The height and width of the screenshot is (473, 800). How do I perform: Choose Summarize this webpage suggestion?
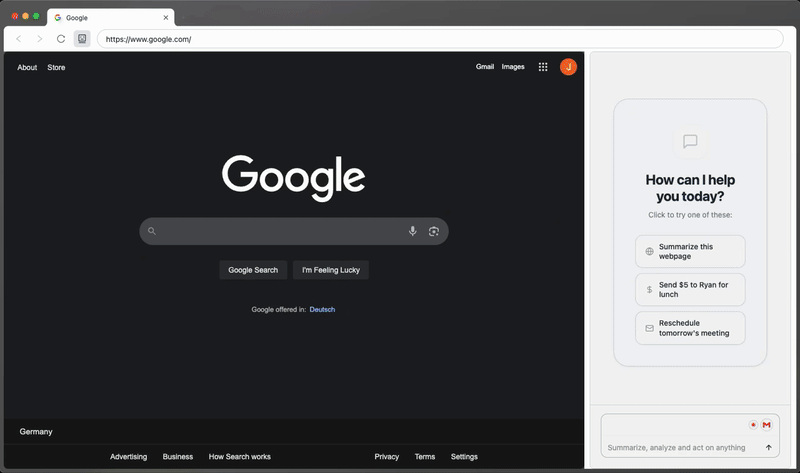coord(690,251)
